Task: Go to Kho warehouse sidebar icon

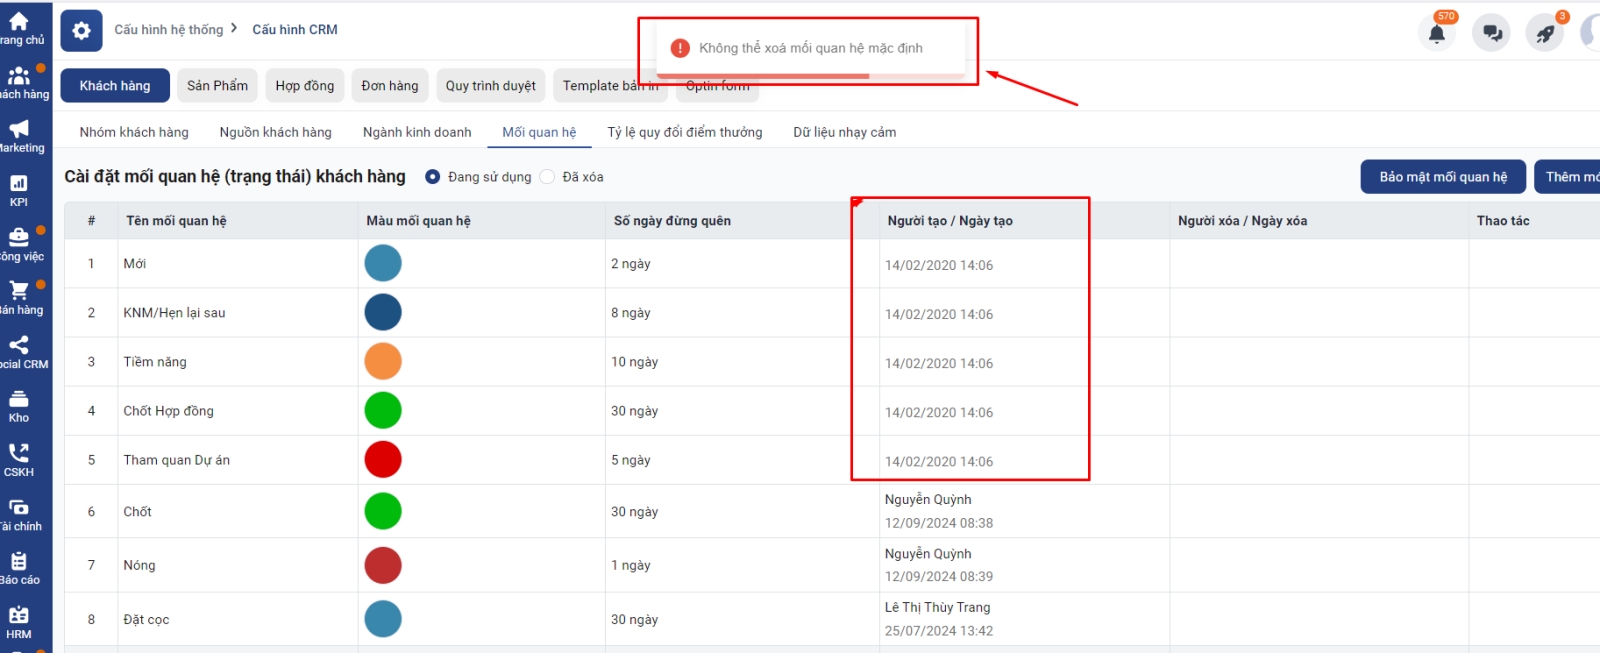Action: [x=19, y=406]
